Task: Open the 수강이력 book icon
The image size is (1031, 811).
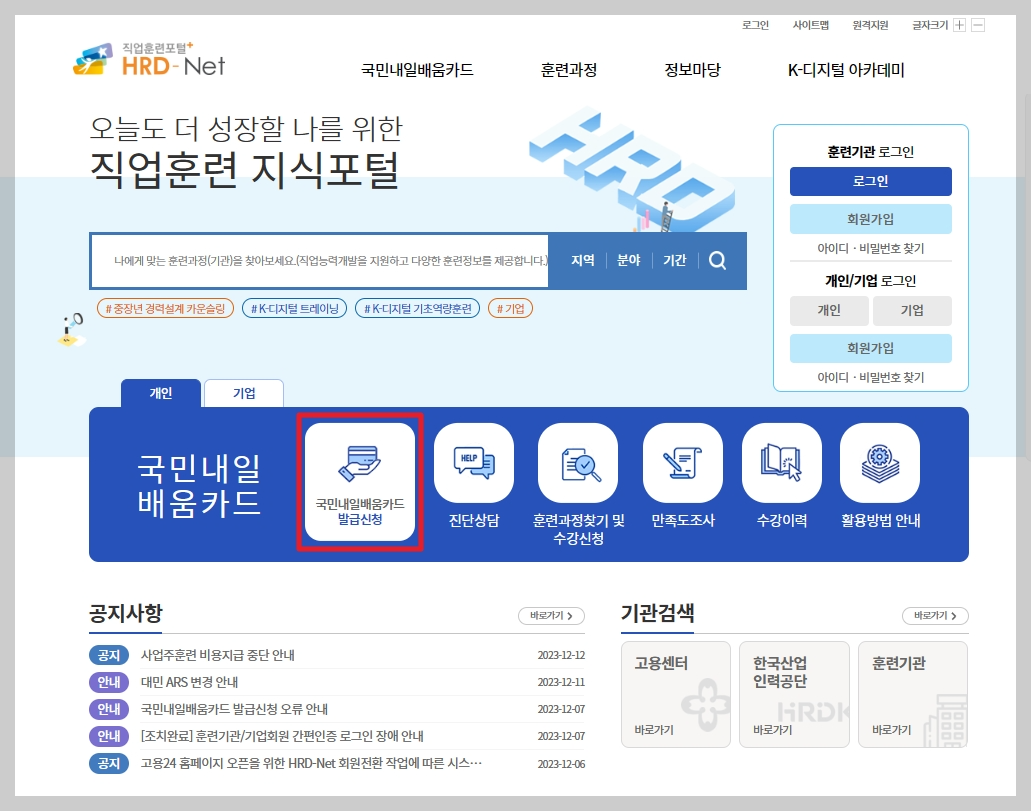Action: point(782,462)
